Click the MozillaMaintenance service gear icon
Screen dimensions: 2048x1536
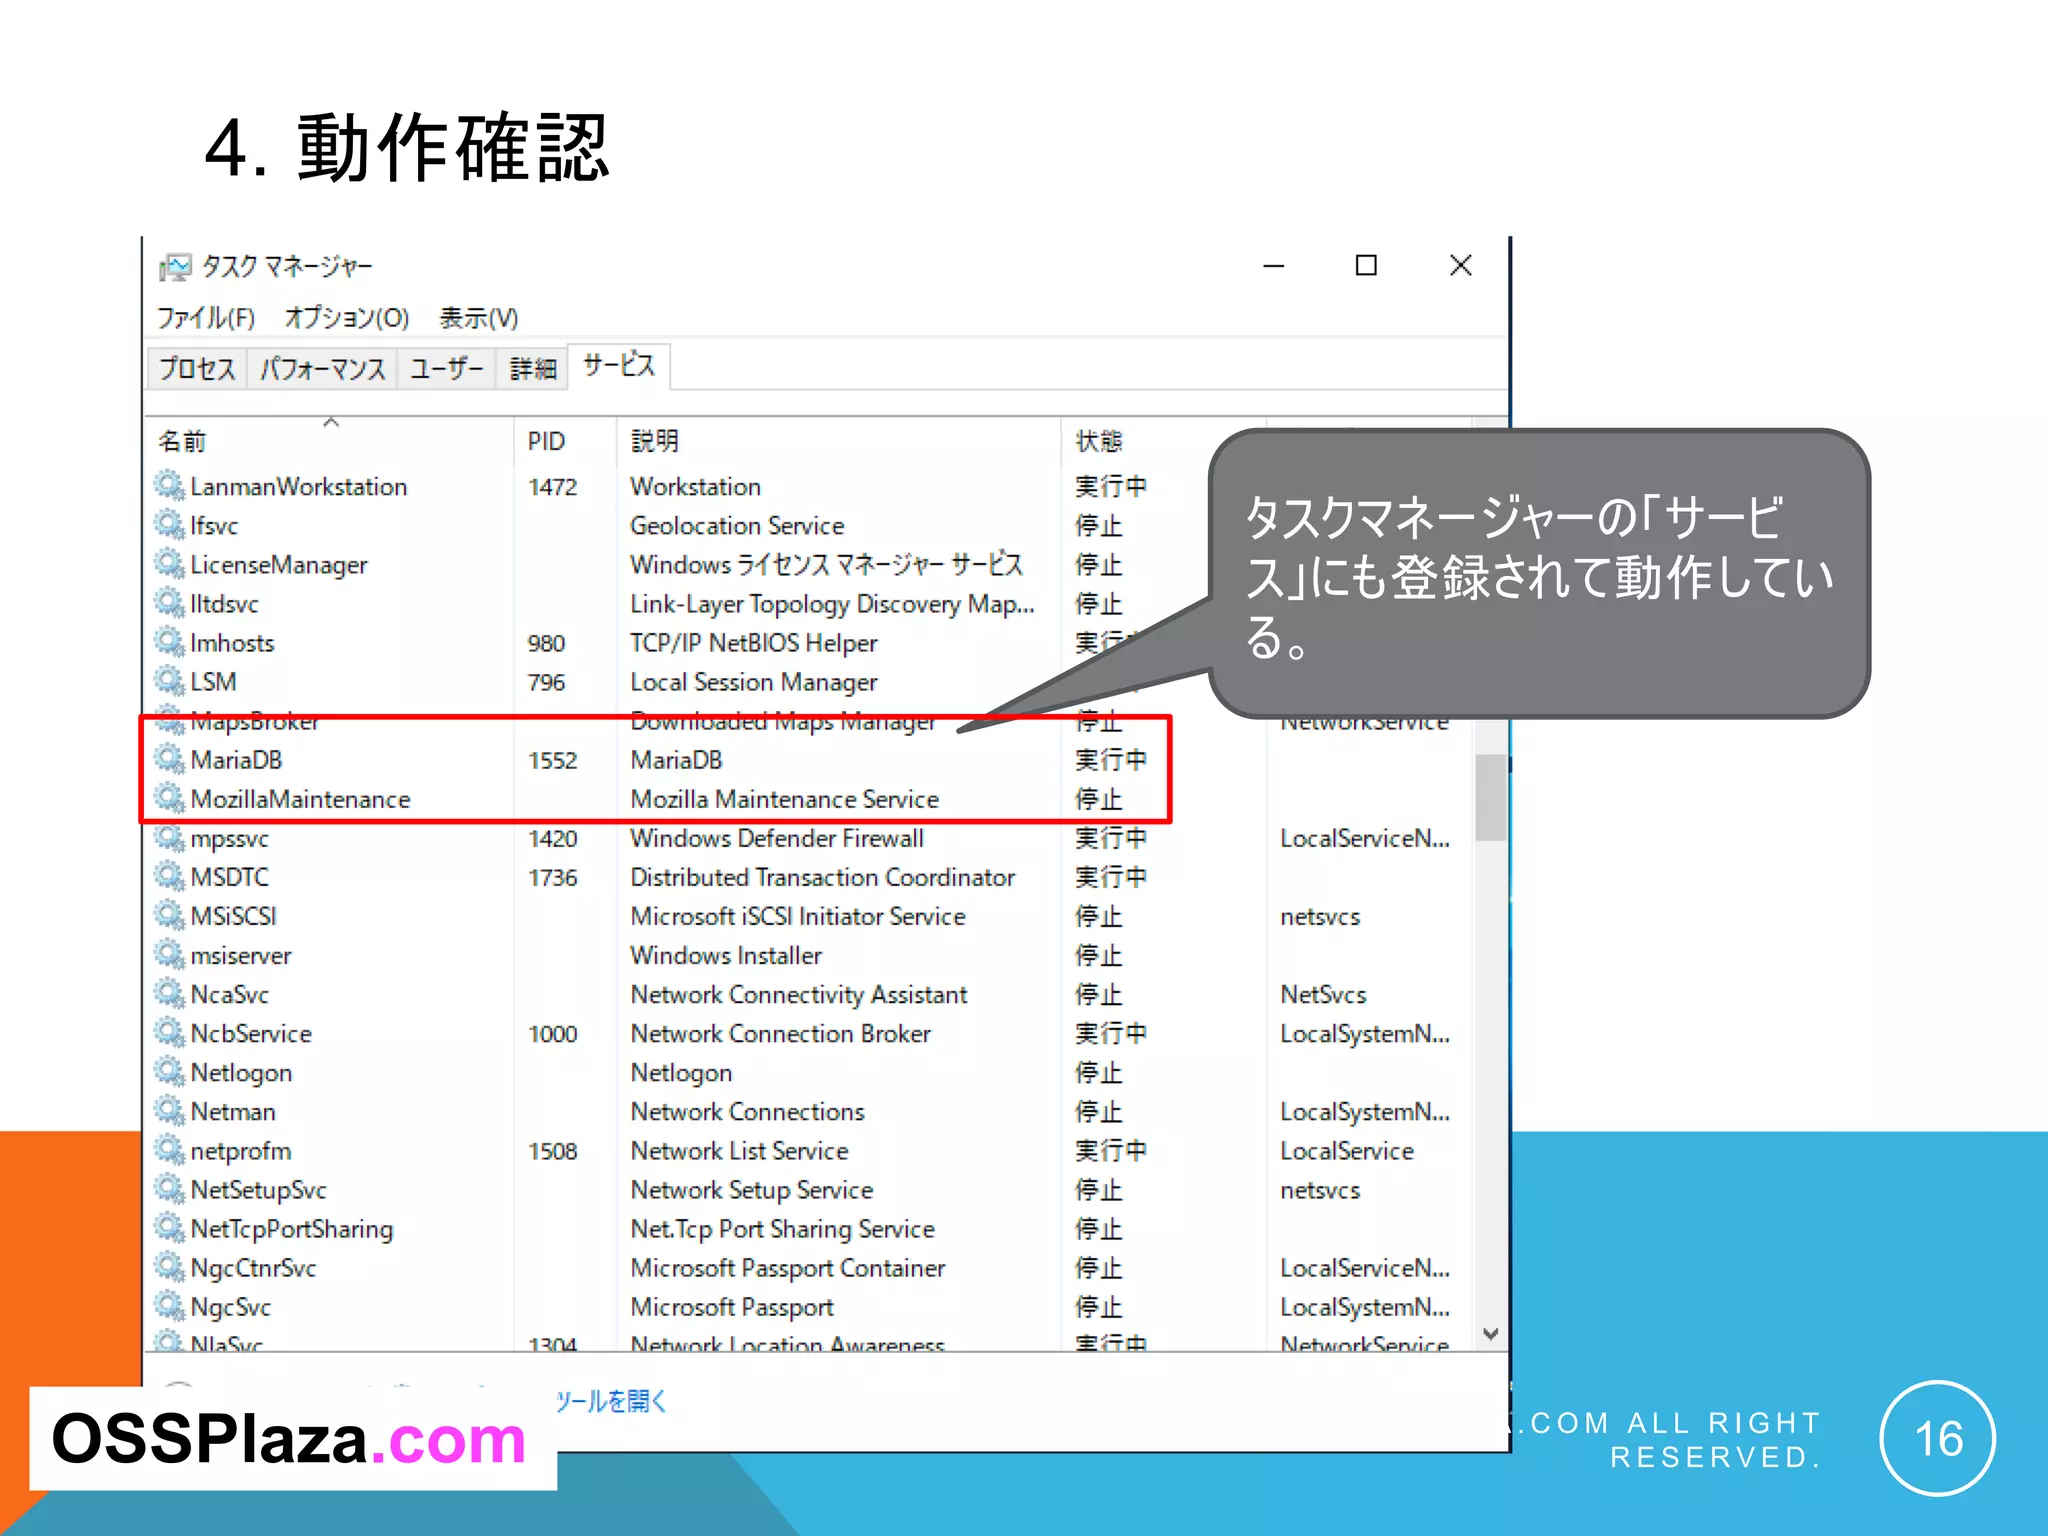(169, 798)
